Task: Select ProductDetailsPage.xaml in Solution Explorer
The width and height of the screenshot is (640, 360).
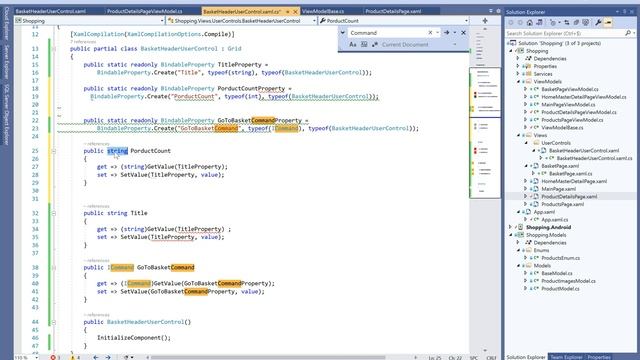Action: (569, 196)
